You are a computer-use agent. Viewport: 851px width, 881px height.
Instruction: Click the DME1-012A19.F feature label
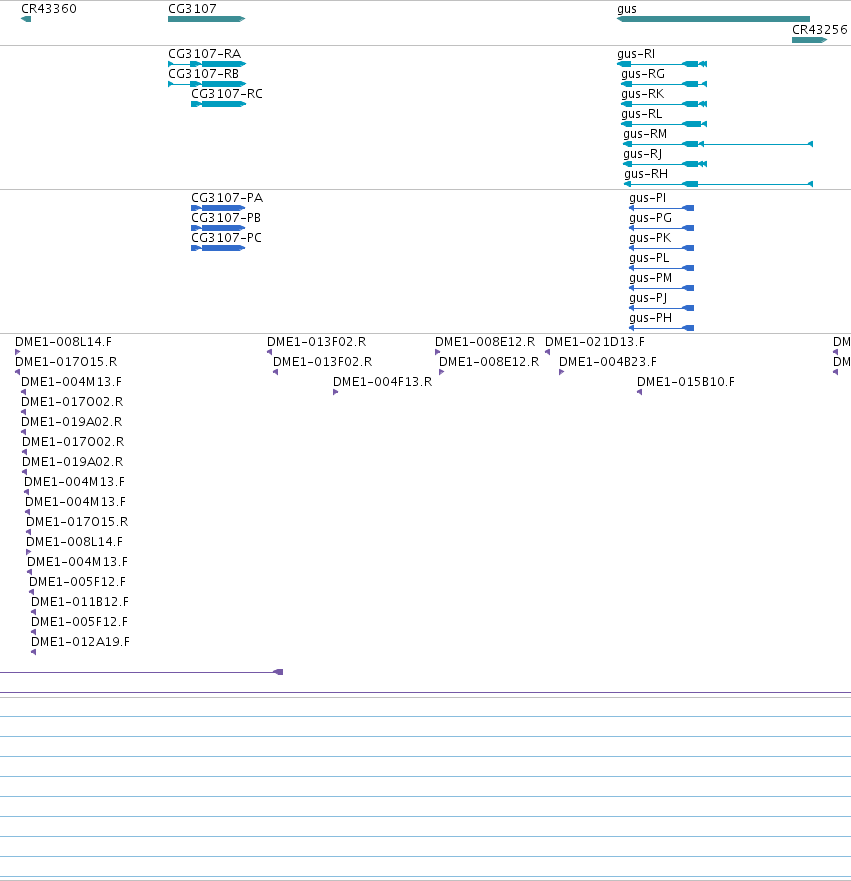(80, 642)
